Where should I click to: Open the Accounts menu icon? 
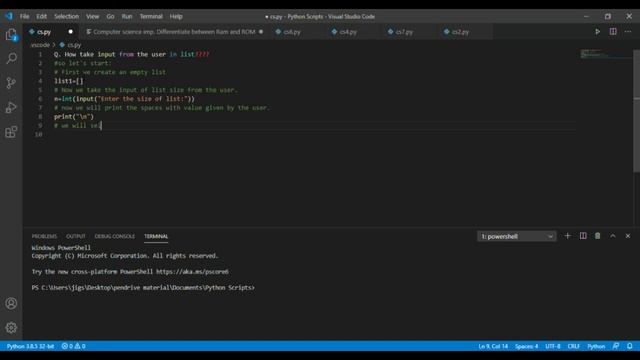[11, 303]
